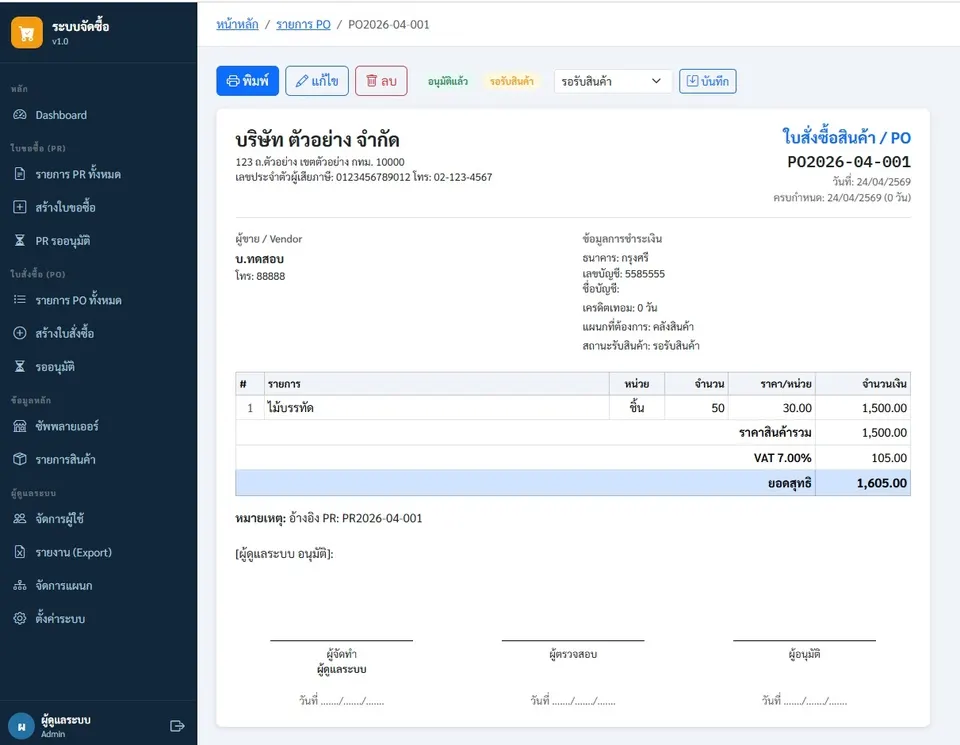Screen dimensions: 960x745
Task: Click the company name บริษัท ตัวอย่าง จำกัด
Action: (317, 140)
